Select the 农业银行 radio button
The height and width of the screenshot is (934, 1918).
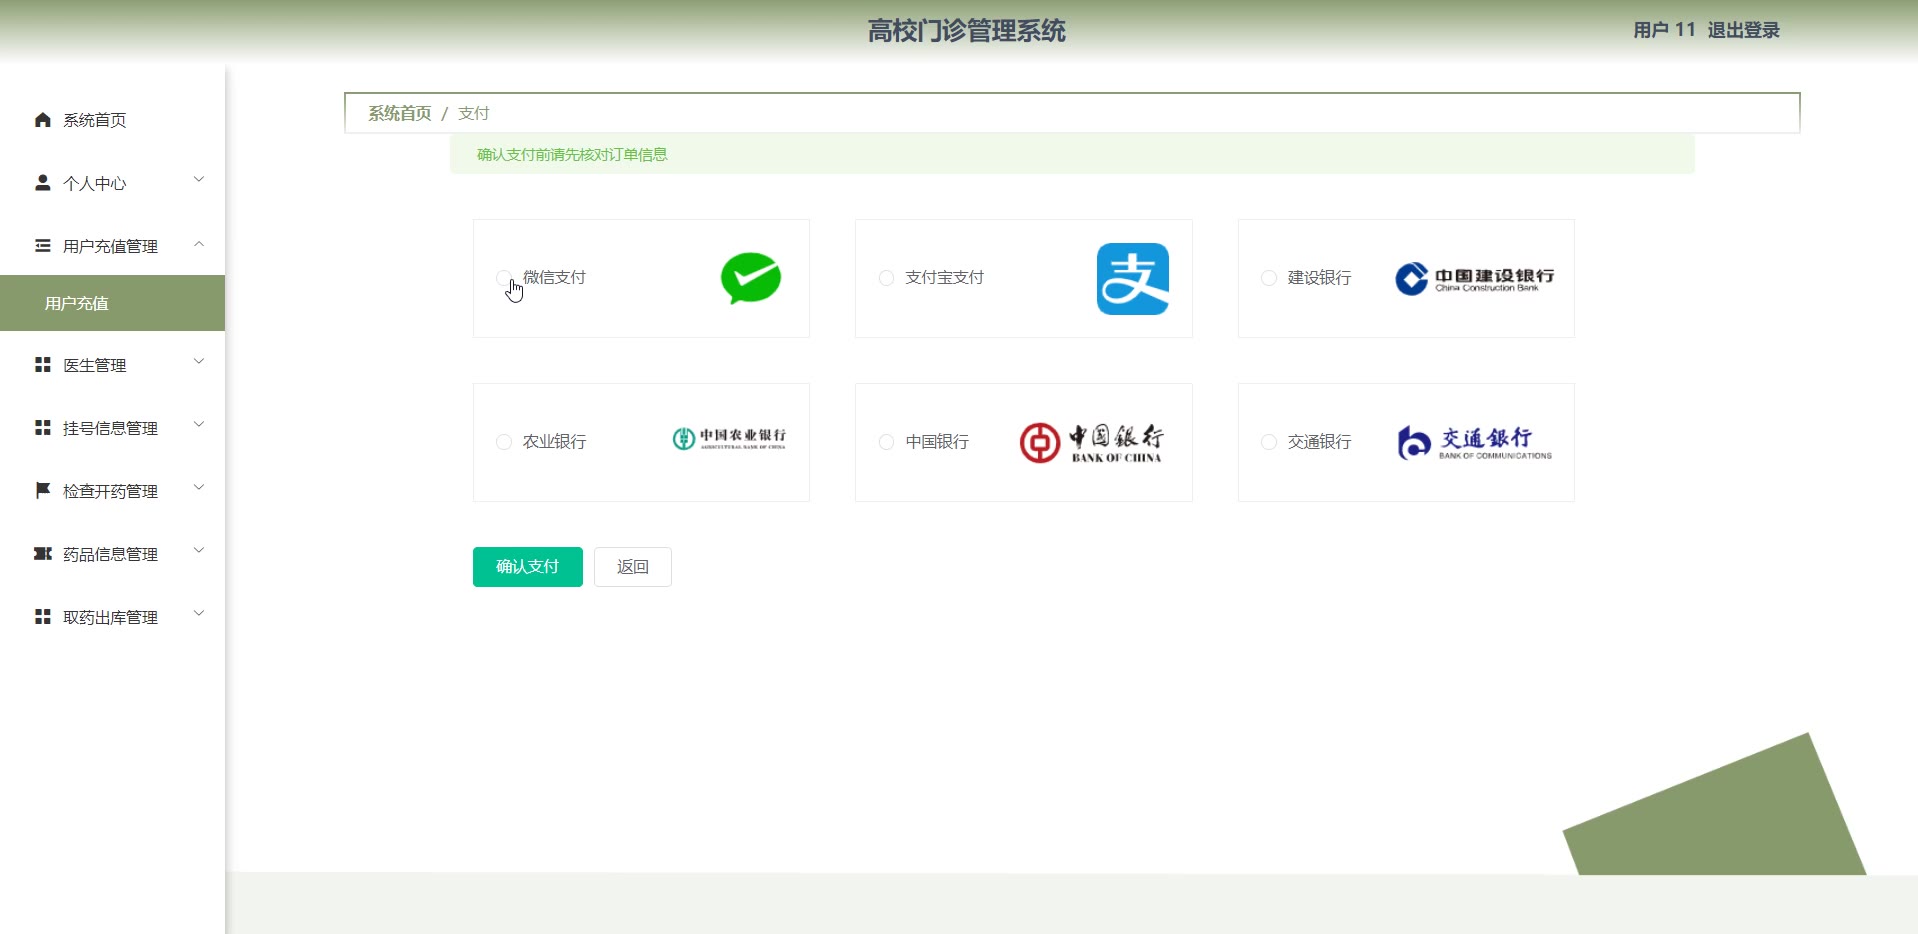[504, 442]
